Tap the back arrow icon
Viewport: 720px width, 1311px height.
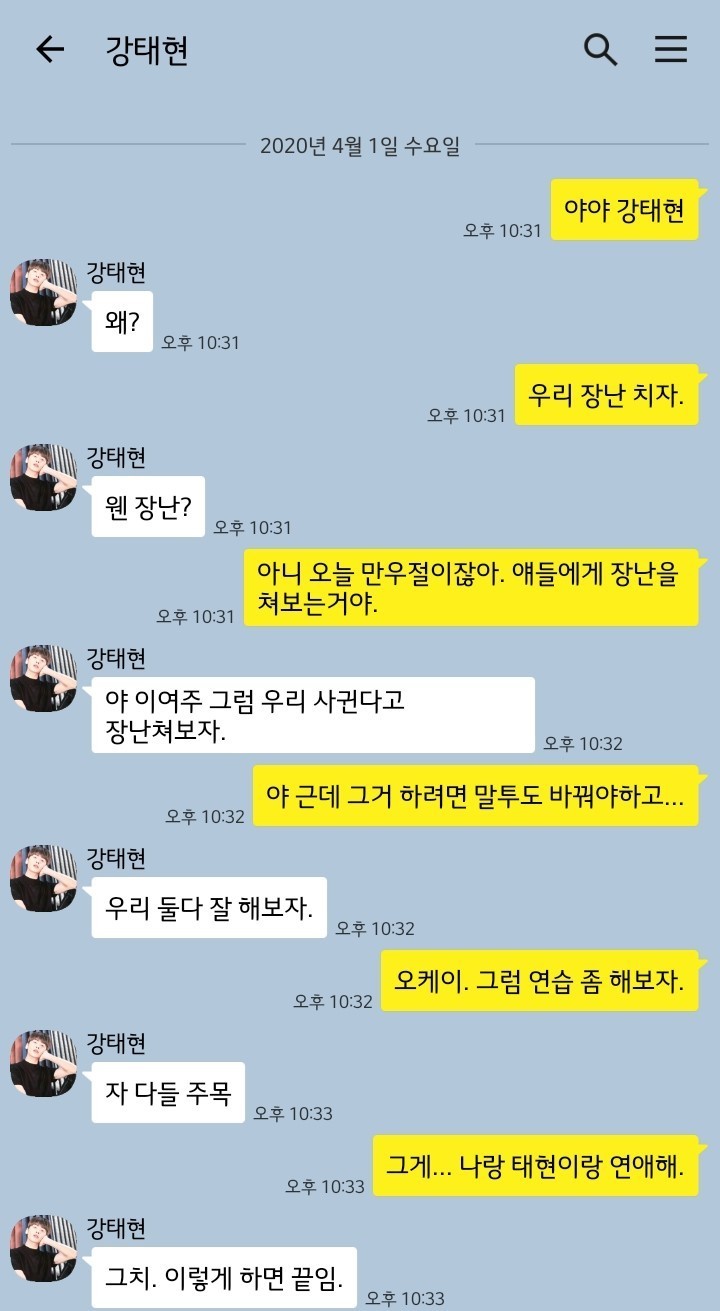click(x=49, y=50)
